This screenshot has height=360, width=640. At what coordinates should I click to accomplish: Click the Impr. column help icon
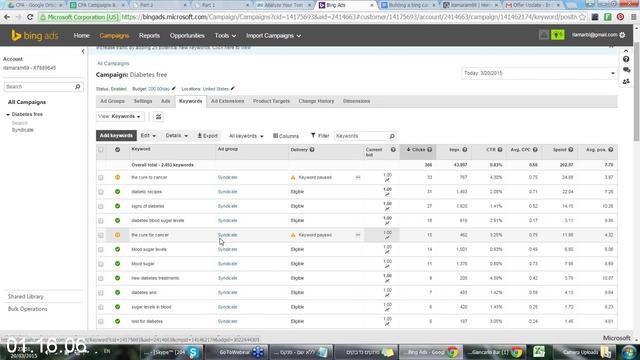[464, 150]
